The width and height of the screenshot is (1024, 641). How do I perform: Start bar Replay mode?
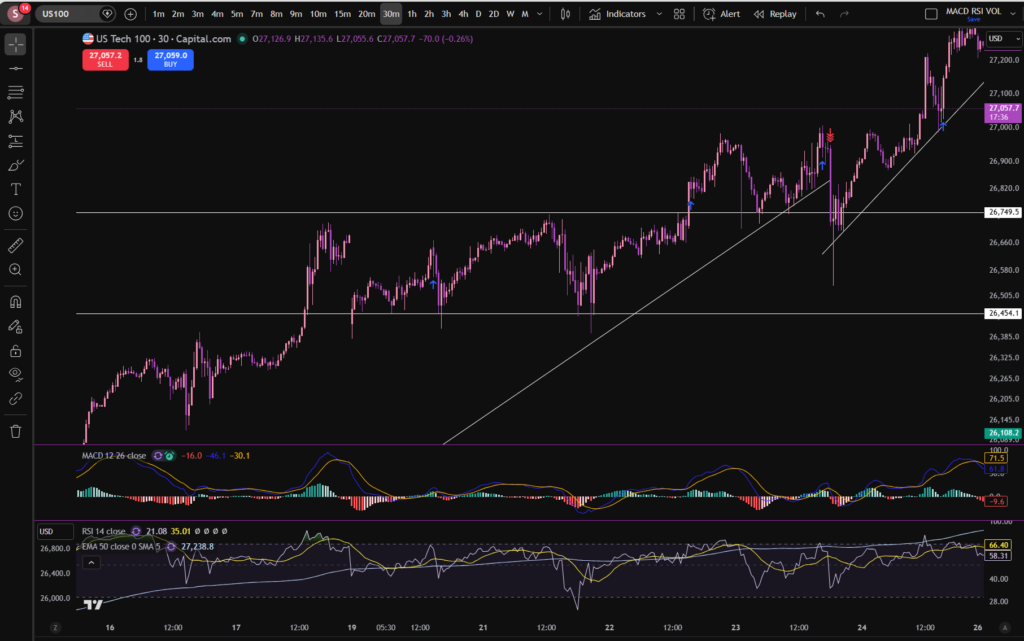click(x=775, y=14)
